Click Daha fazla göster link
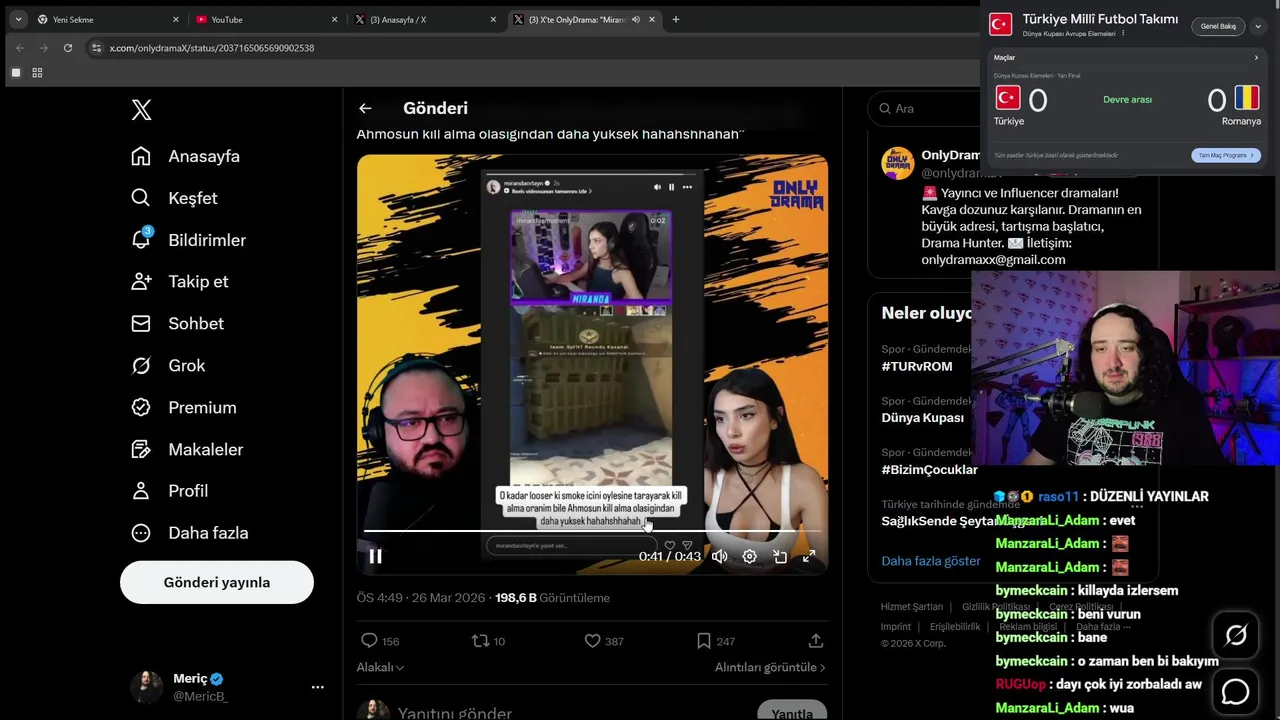Viewport: 1280px width, 720px height. [x=930, y=561]
